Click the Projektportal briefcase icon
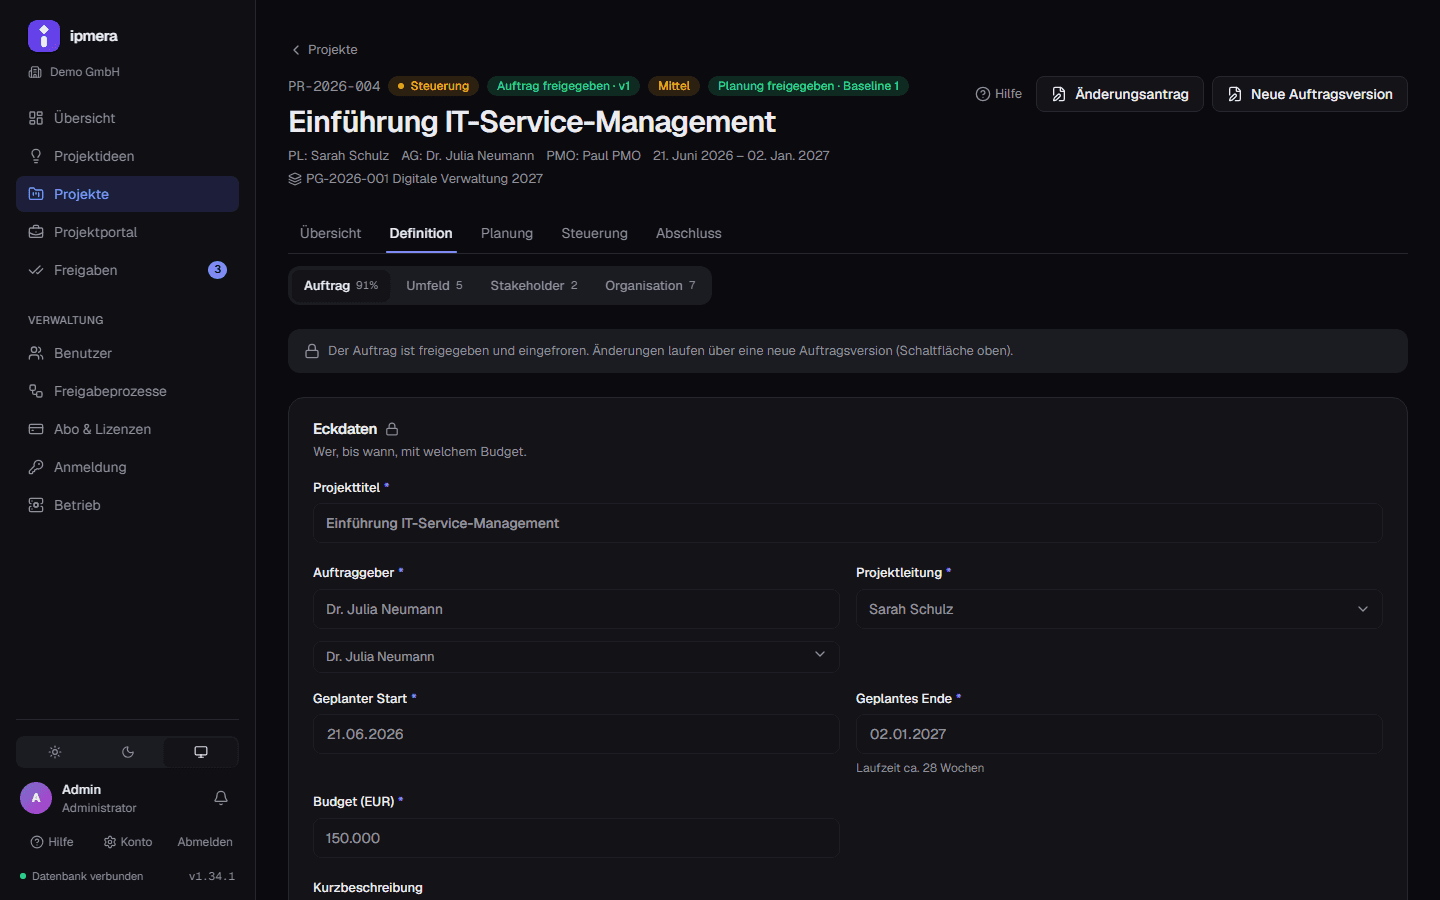The width and height of the screenshot is (1440, 900). 36,232
